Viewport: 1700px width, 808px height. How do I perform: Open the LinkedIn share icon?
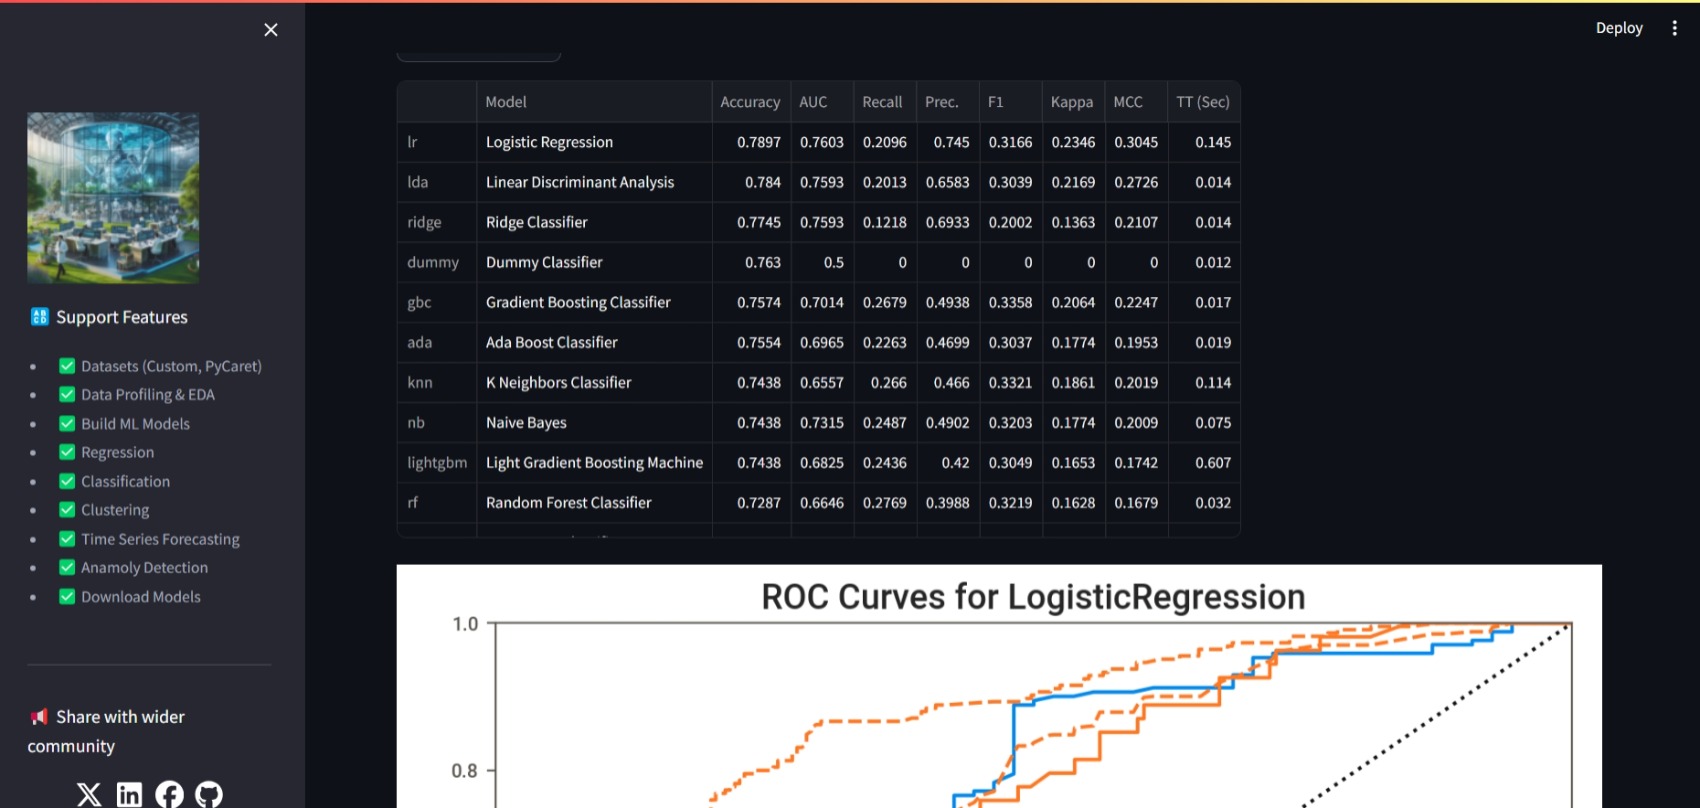coord(129,794)
